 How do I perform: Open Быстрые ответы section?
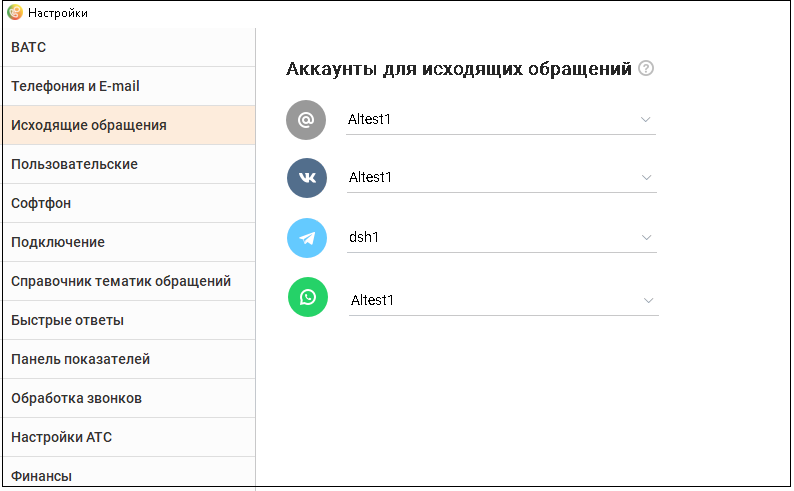click(129, 320)
